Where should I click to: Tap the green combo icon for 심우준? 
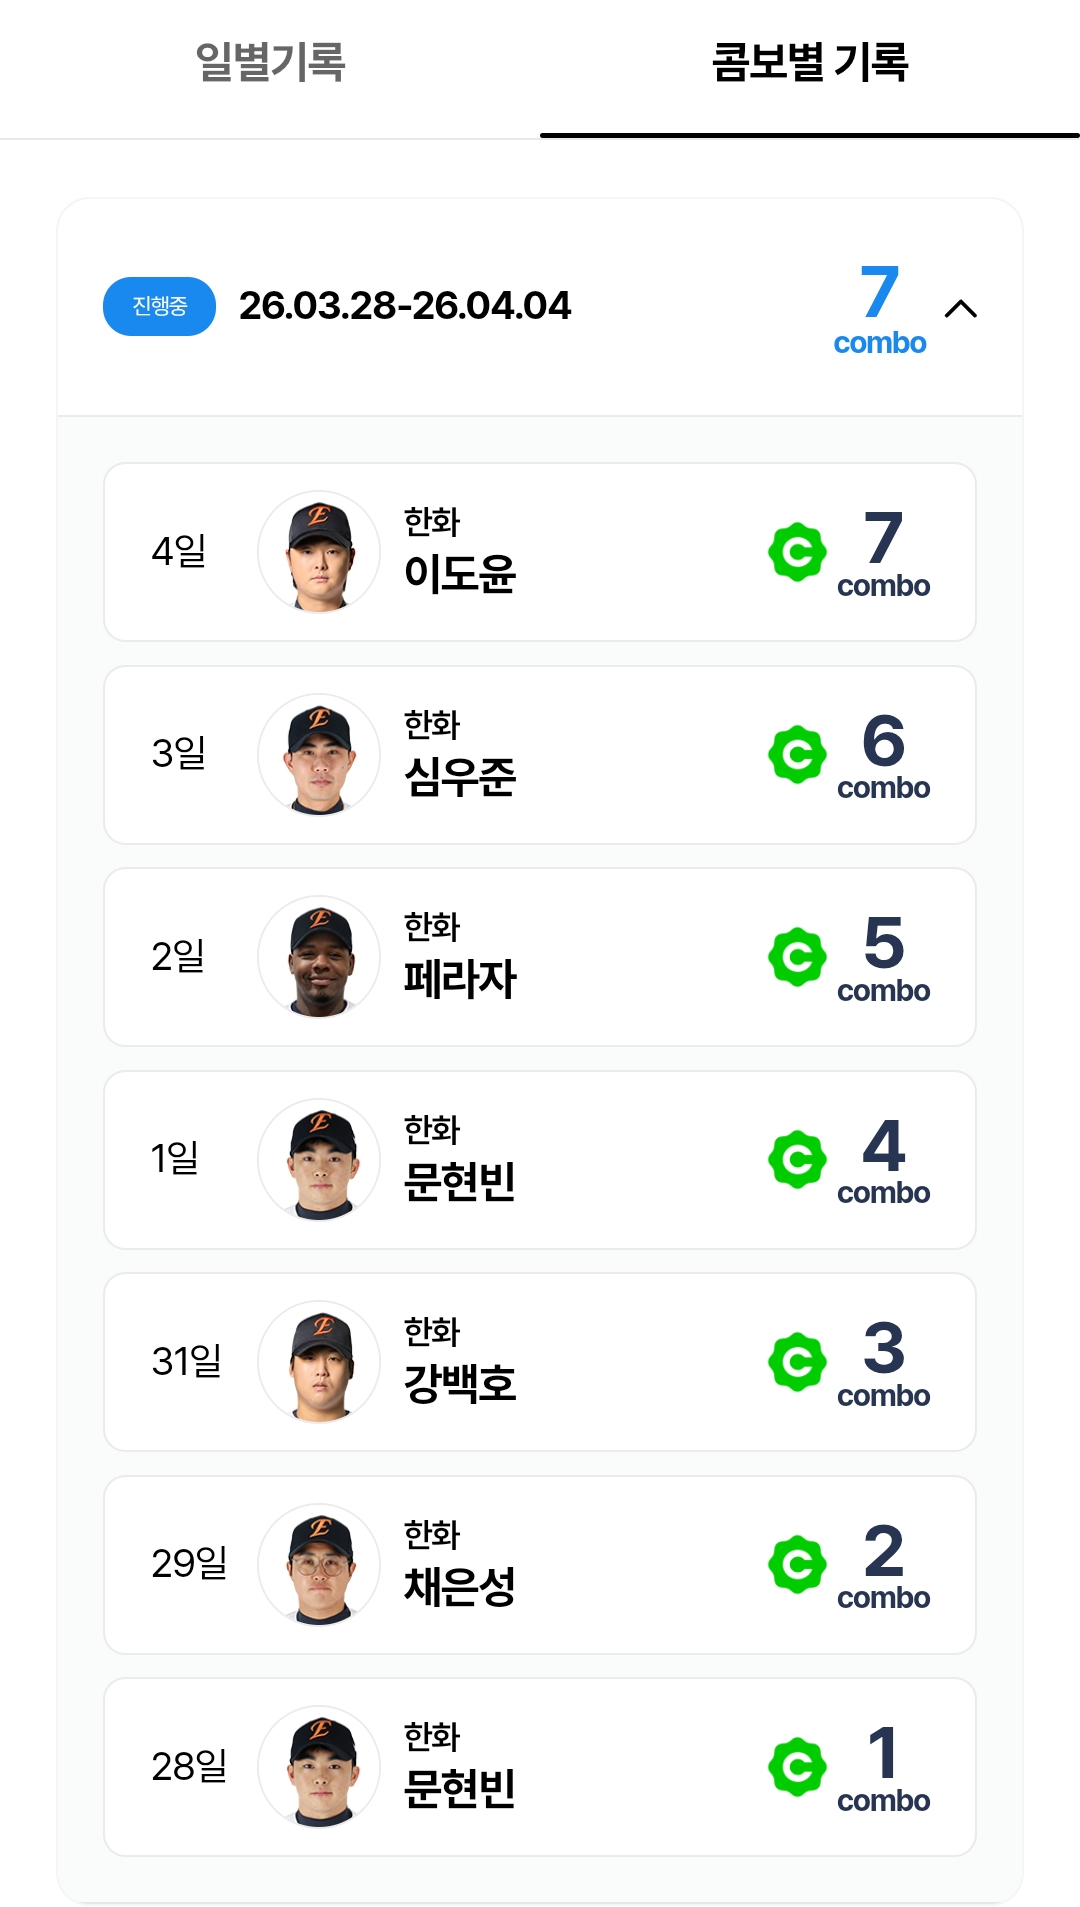click(x=797, y=754)
